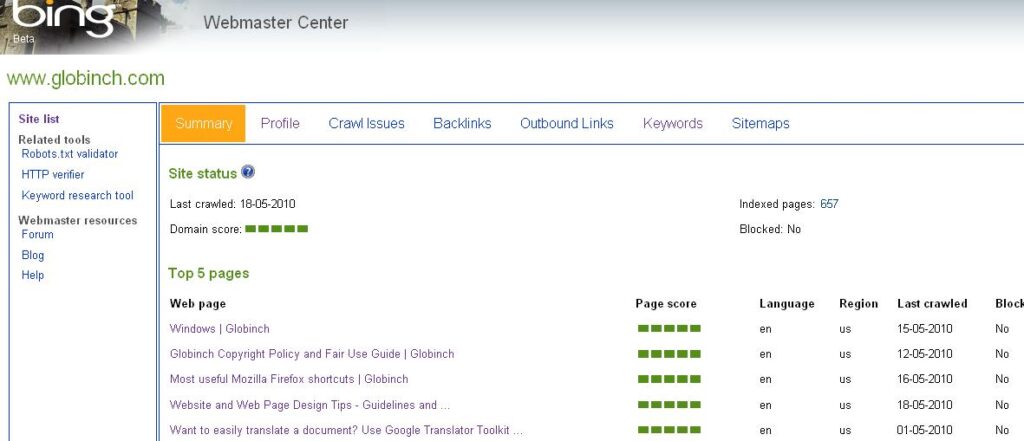The width and height of the screenshot is (1024, 441).
Task: Open the Outbound Links tab
Action: coord(567,123)
